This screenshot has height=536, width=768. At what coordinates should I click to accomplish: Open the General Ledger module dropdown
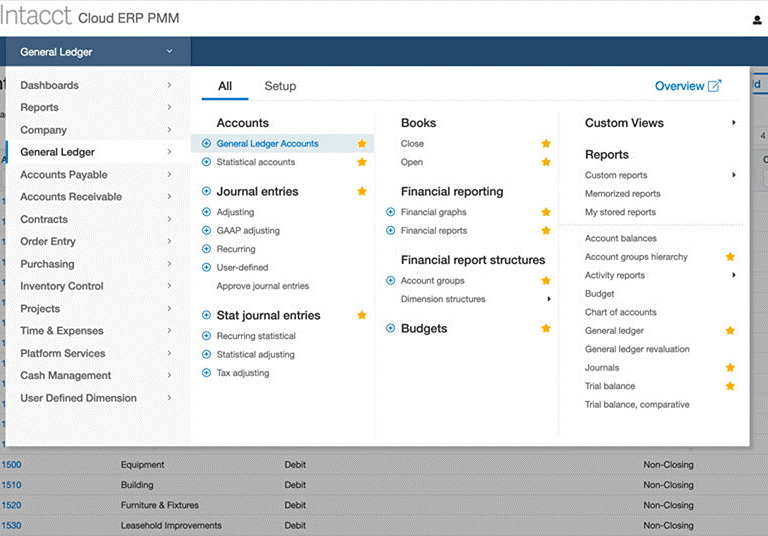[98, 51]
